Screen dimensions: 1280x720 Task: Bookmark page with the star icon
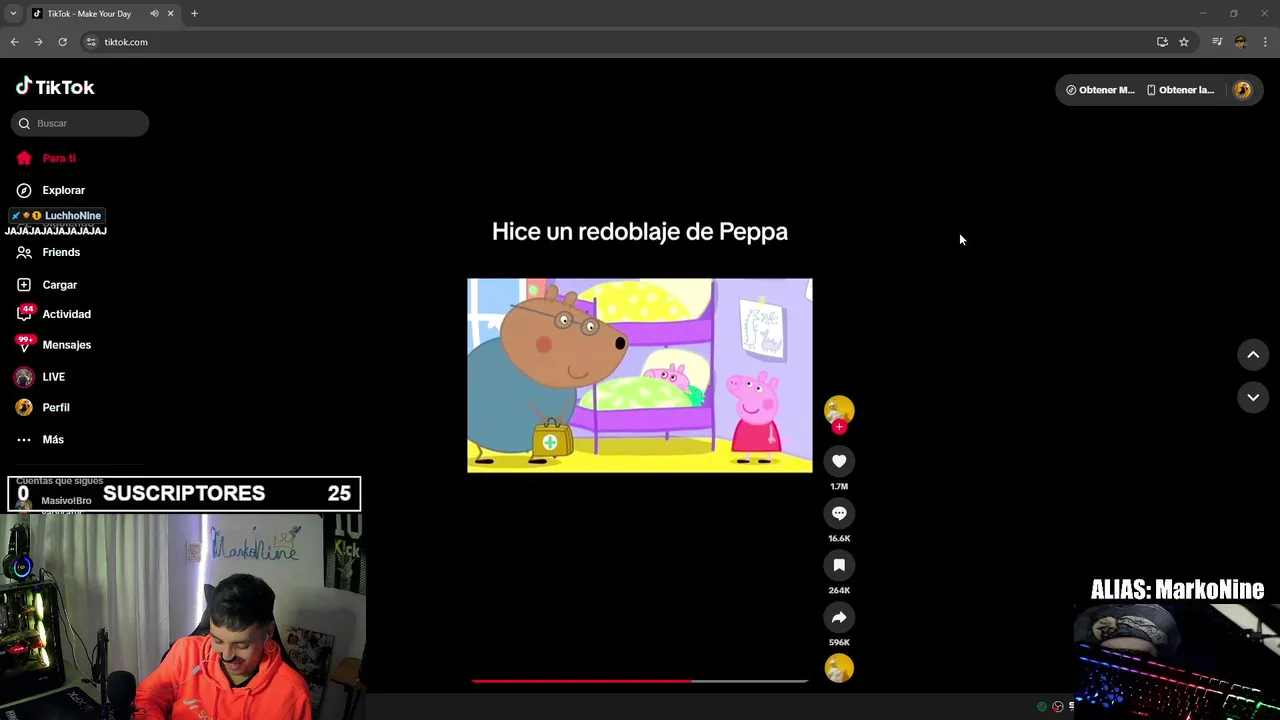pos(1184,42)
